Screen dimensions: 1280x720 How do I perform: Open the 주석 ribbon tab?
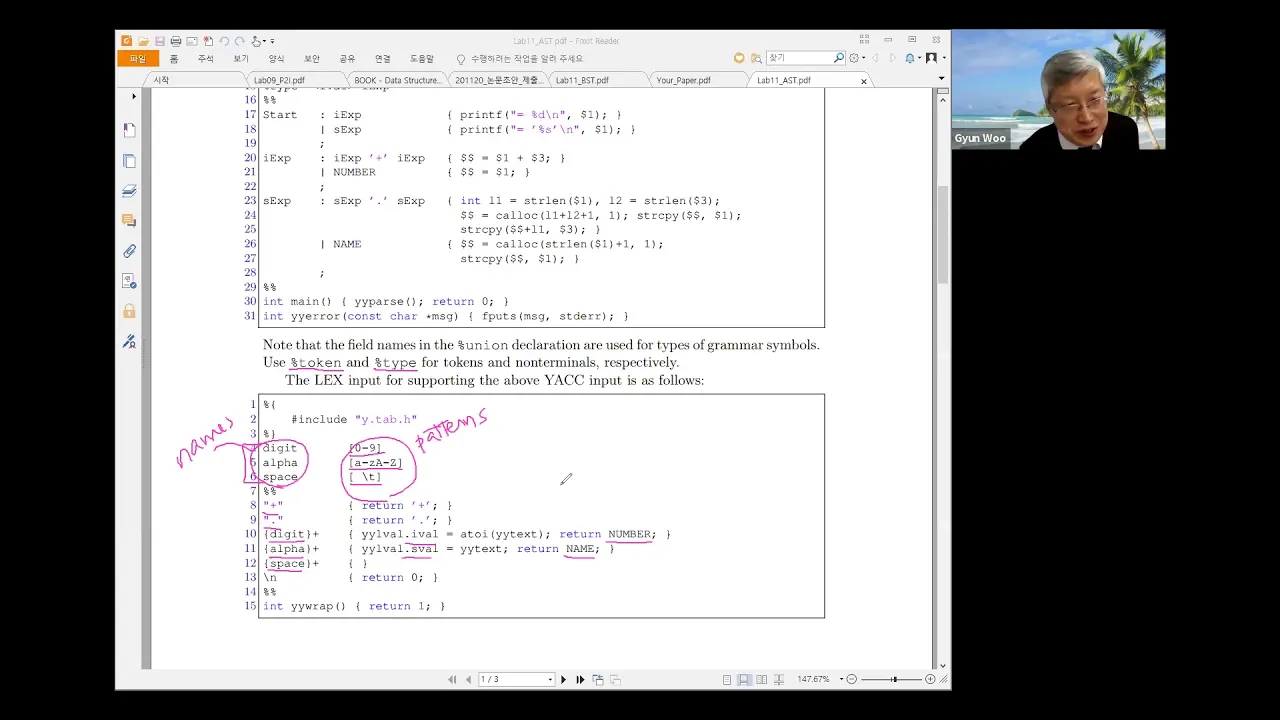pos(206,59)
